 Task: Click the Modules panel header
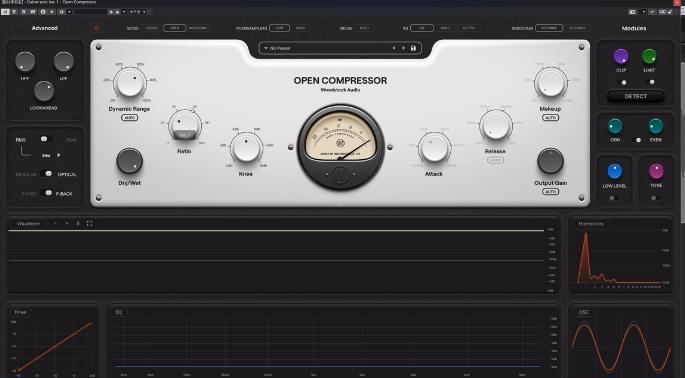click(634, 28)
